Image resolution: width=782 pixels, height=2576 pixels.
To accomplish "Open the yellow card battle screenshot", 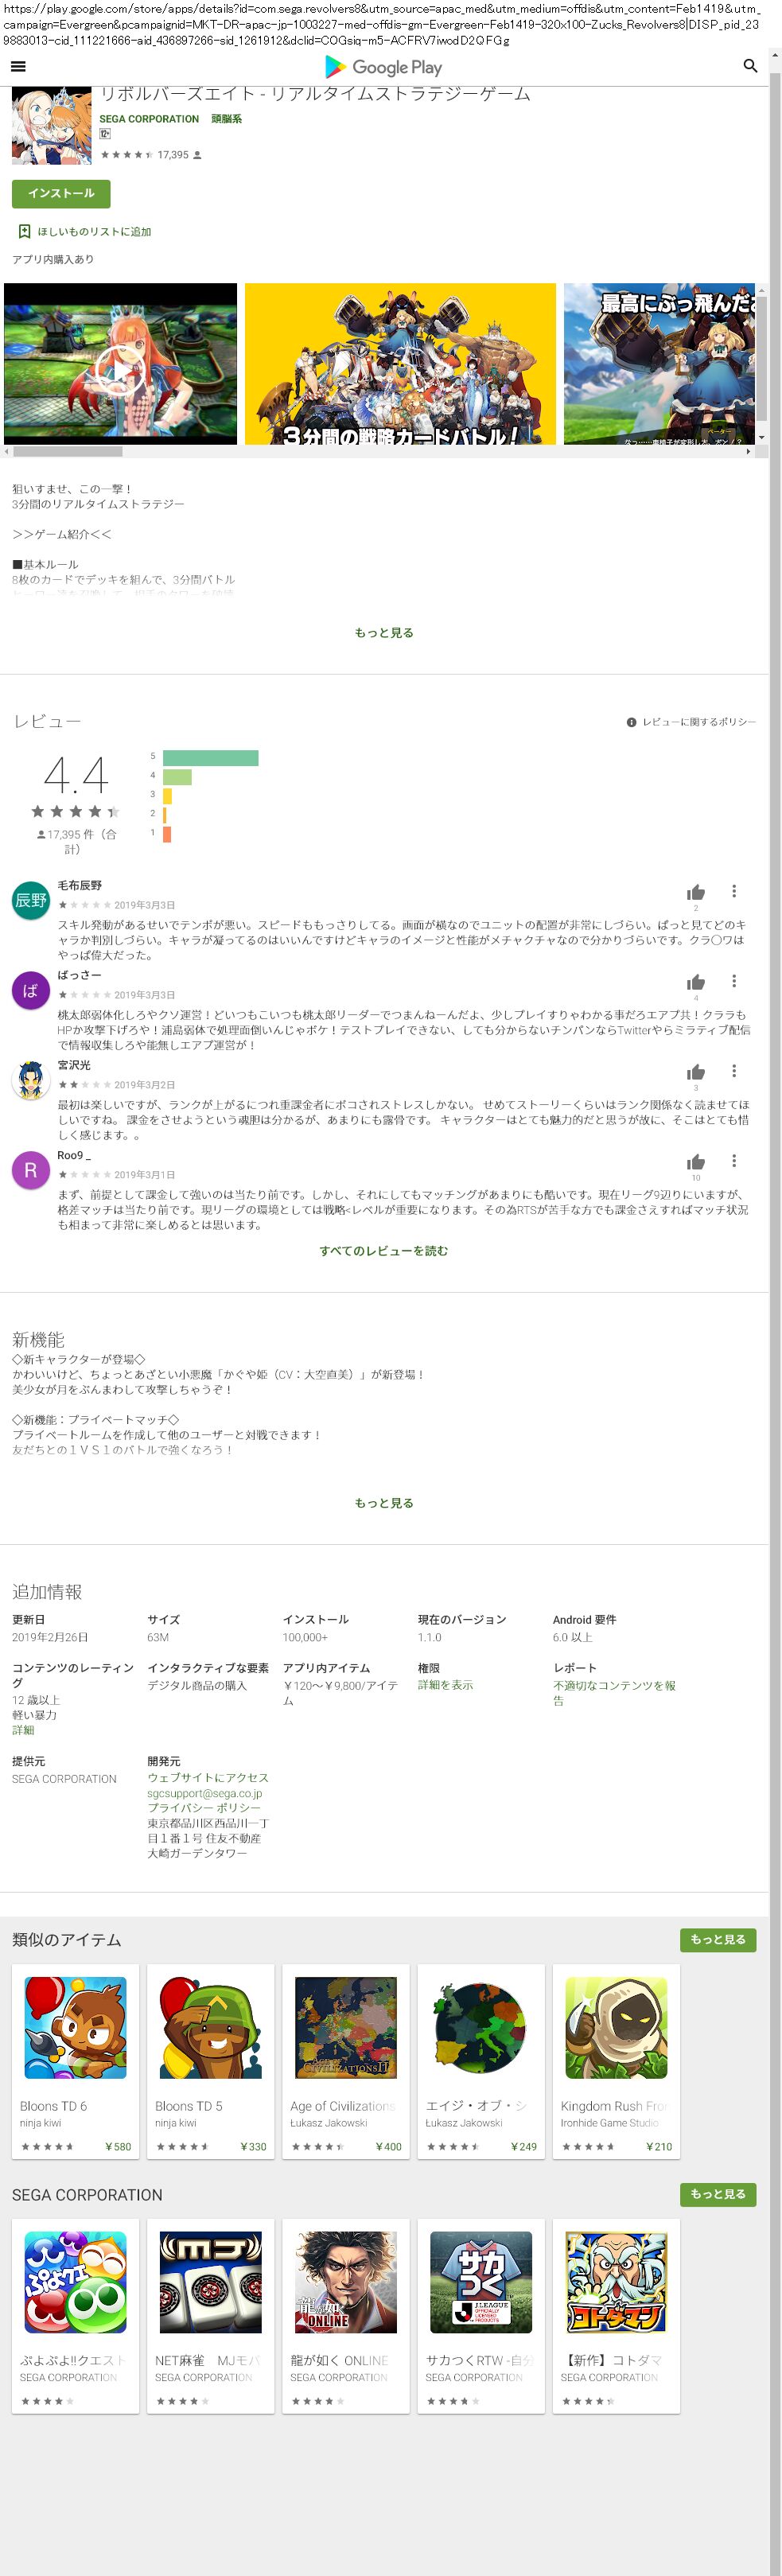I will click(400, 364).
